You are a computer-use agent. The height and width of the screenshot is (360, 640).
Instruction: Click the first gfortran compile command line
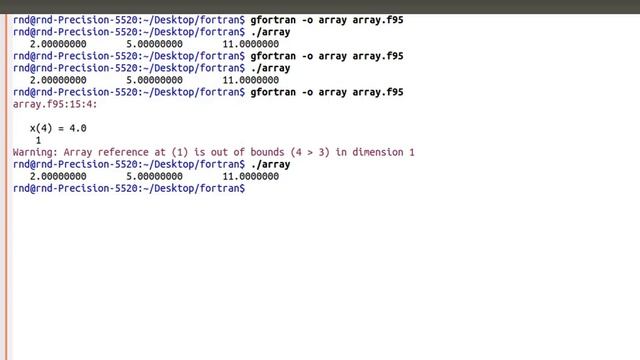pos(208,20)
